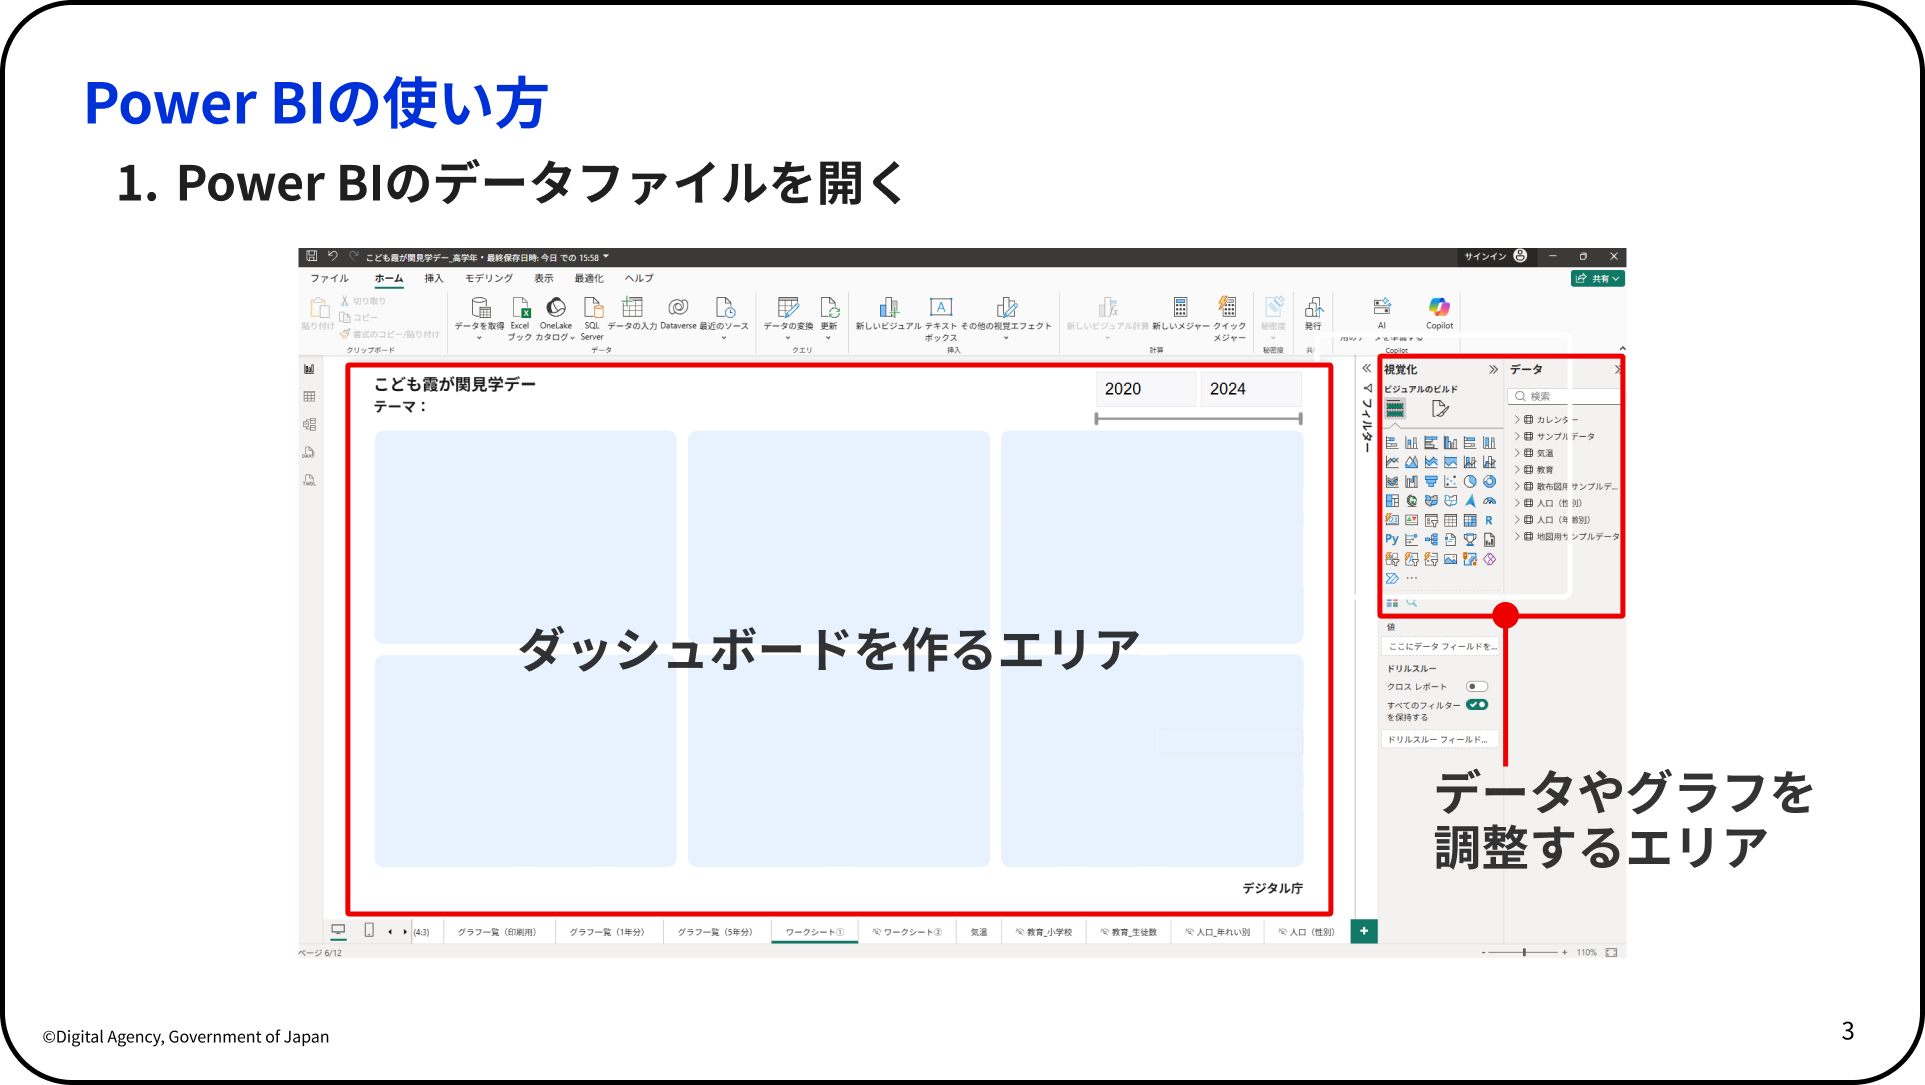This screenshot has width=1925, height=1085.
Task: Click the sign-in account avatar
Action: point(1520,256)
